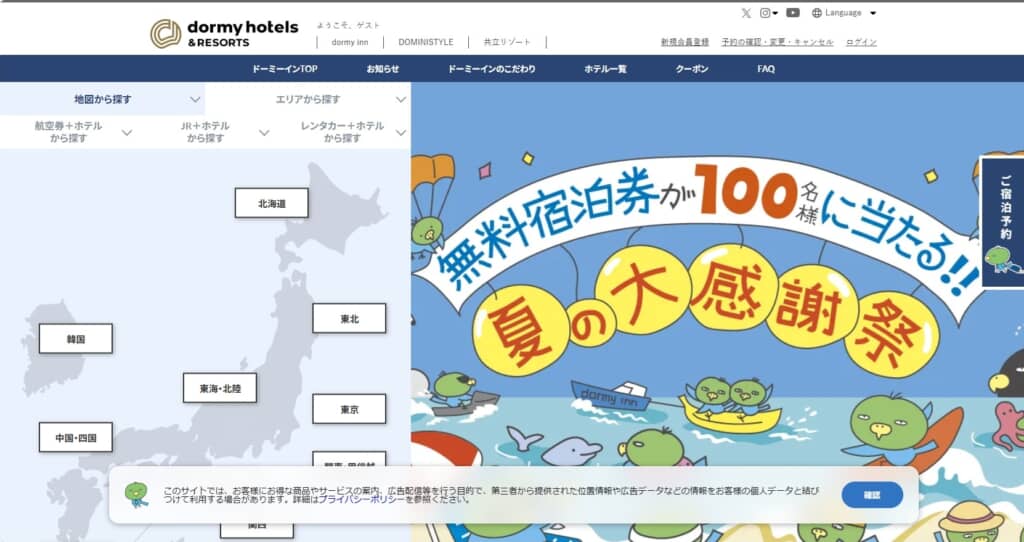Open the YouTube icon link

793,13
